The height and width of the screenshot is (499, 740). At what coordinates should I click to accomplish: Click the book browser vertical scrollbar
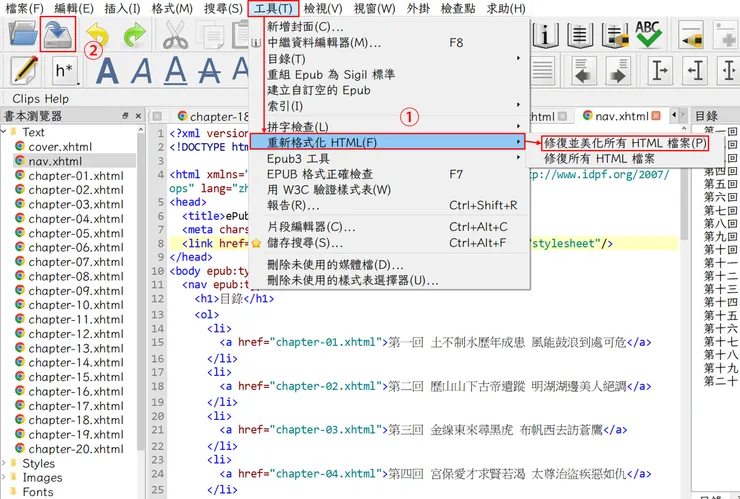140,293
